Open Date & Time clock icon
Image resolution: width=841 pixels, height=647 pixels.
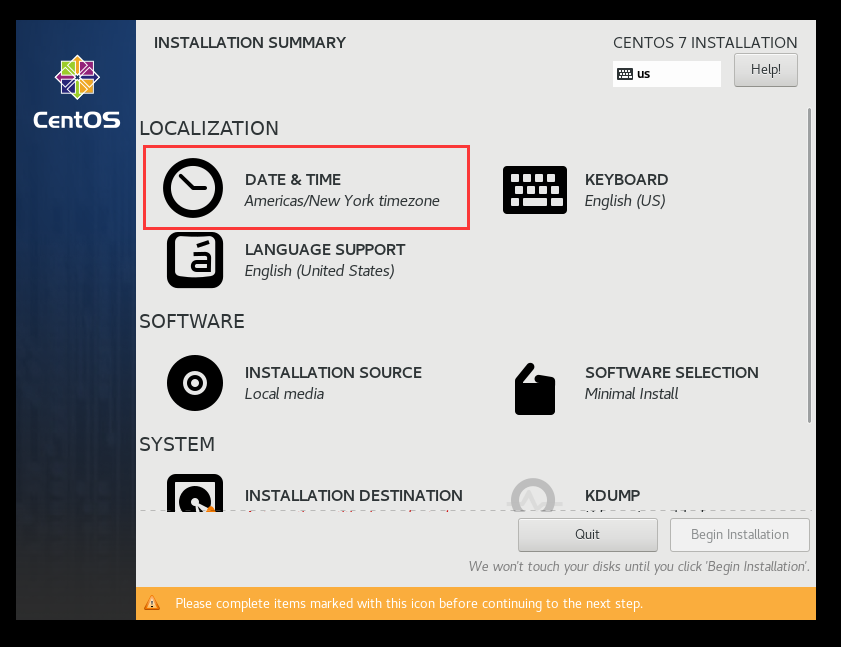coord(193,188)
